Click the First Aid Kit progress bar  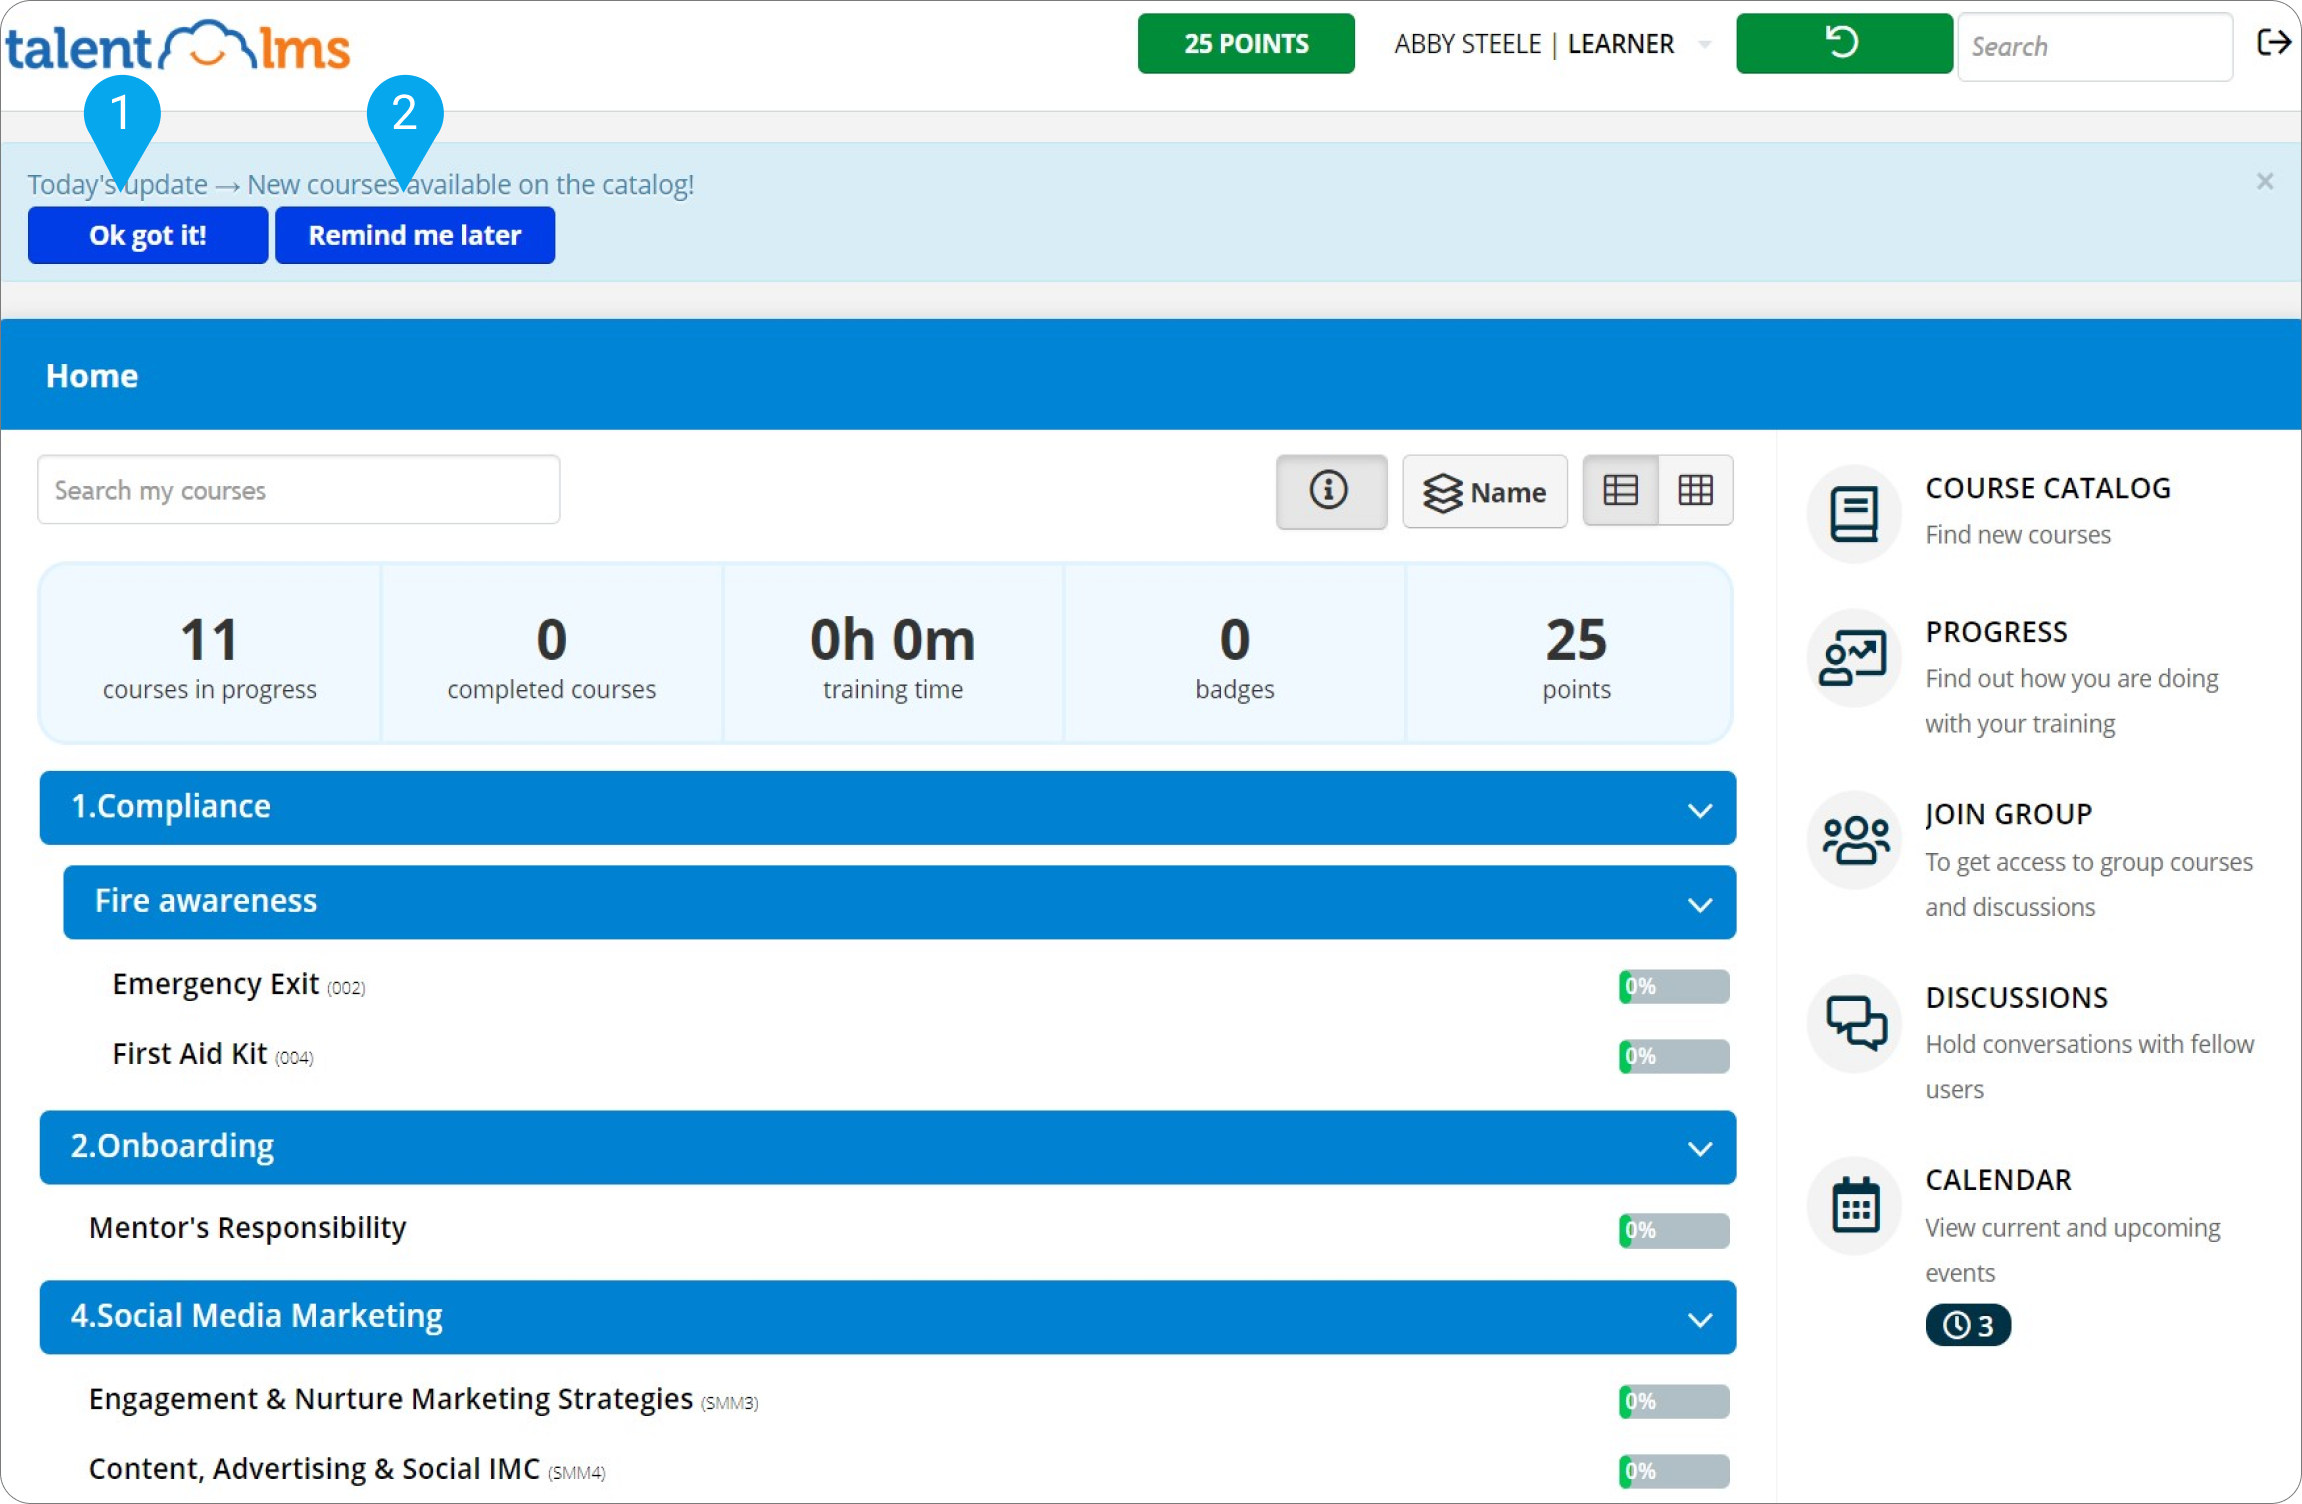(1674, 1057)
